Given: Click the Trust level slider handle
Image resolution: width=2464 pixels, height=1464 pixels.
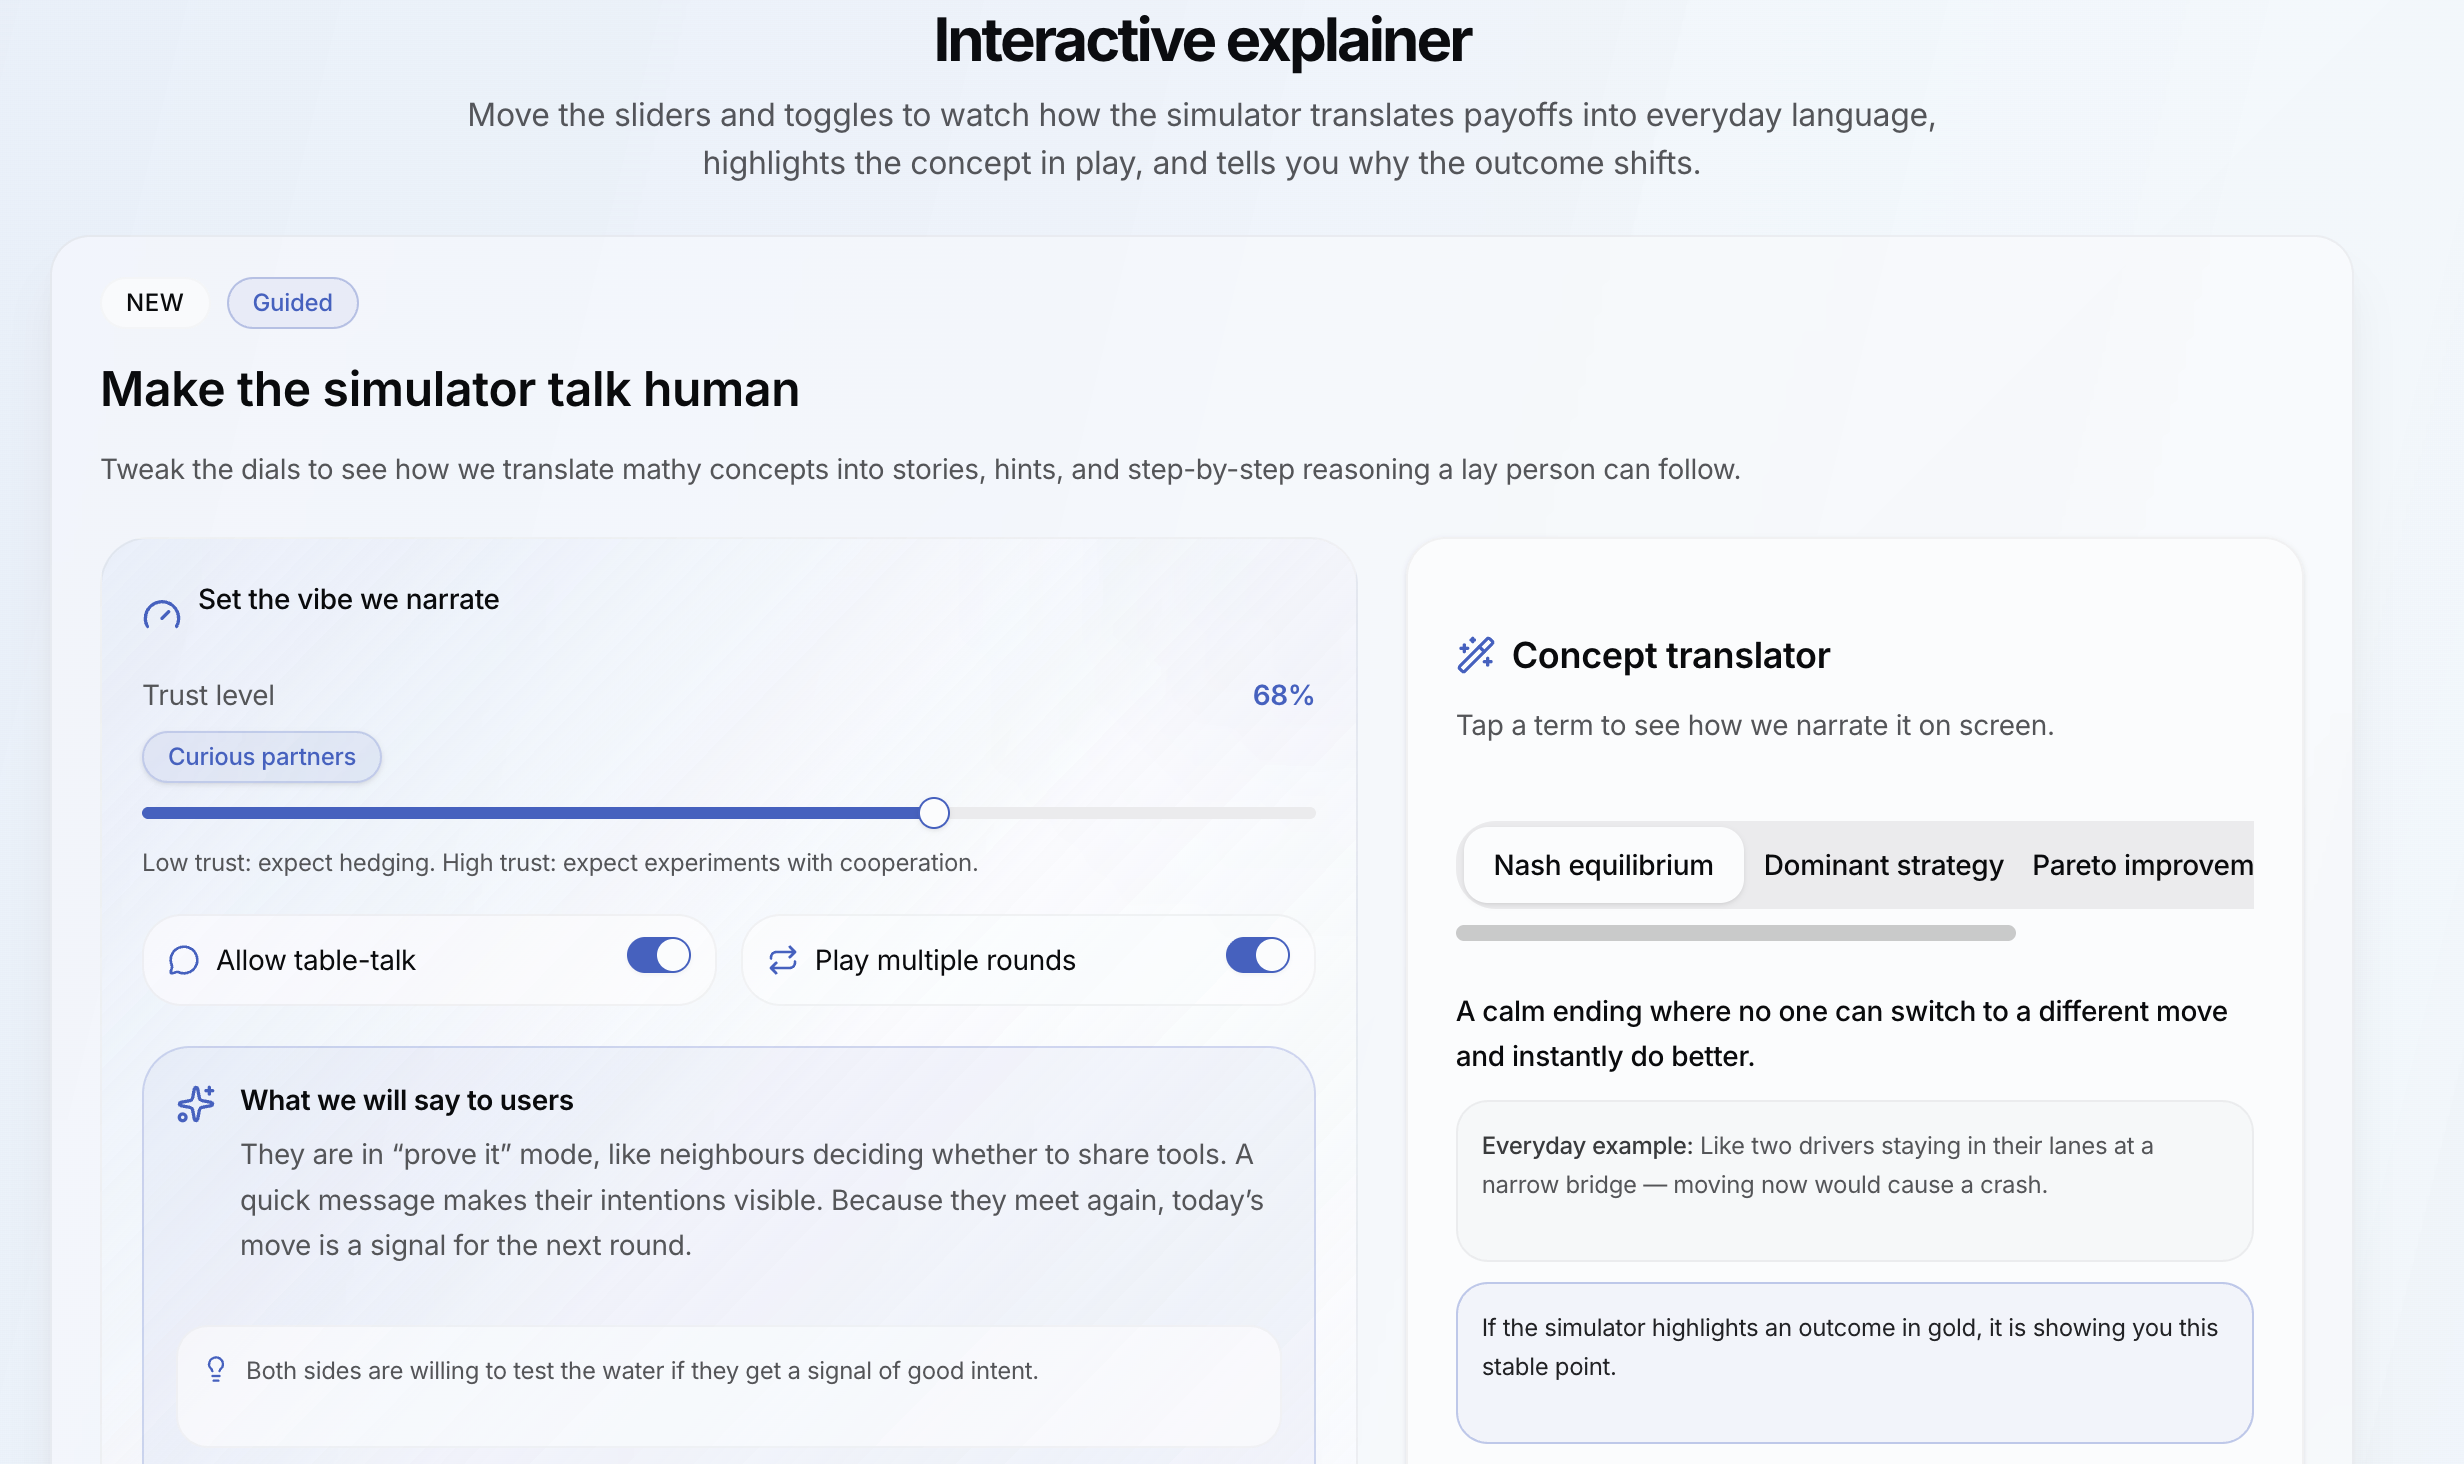Looking at the screenshot, I should point(933,813).
